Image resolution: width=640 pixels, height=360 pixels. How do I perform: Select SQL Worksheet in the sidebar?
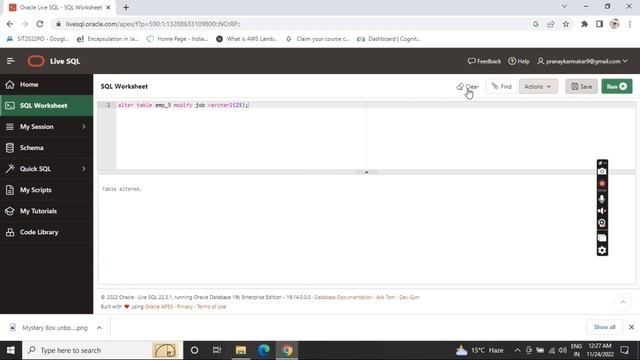click(x=47, y=106)
